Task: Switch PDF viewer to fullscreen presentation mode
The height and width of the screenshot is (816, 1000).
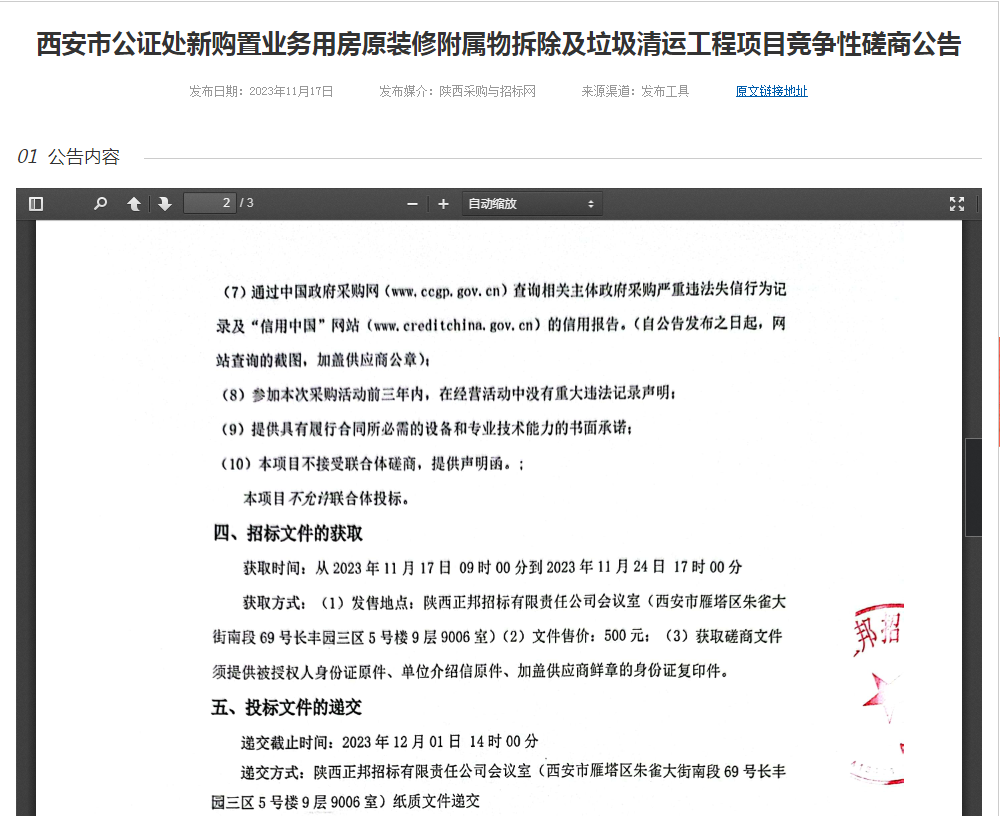Action: (x=957, y=204)
